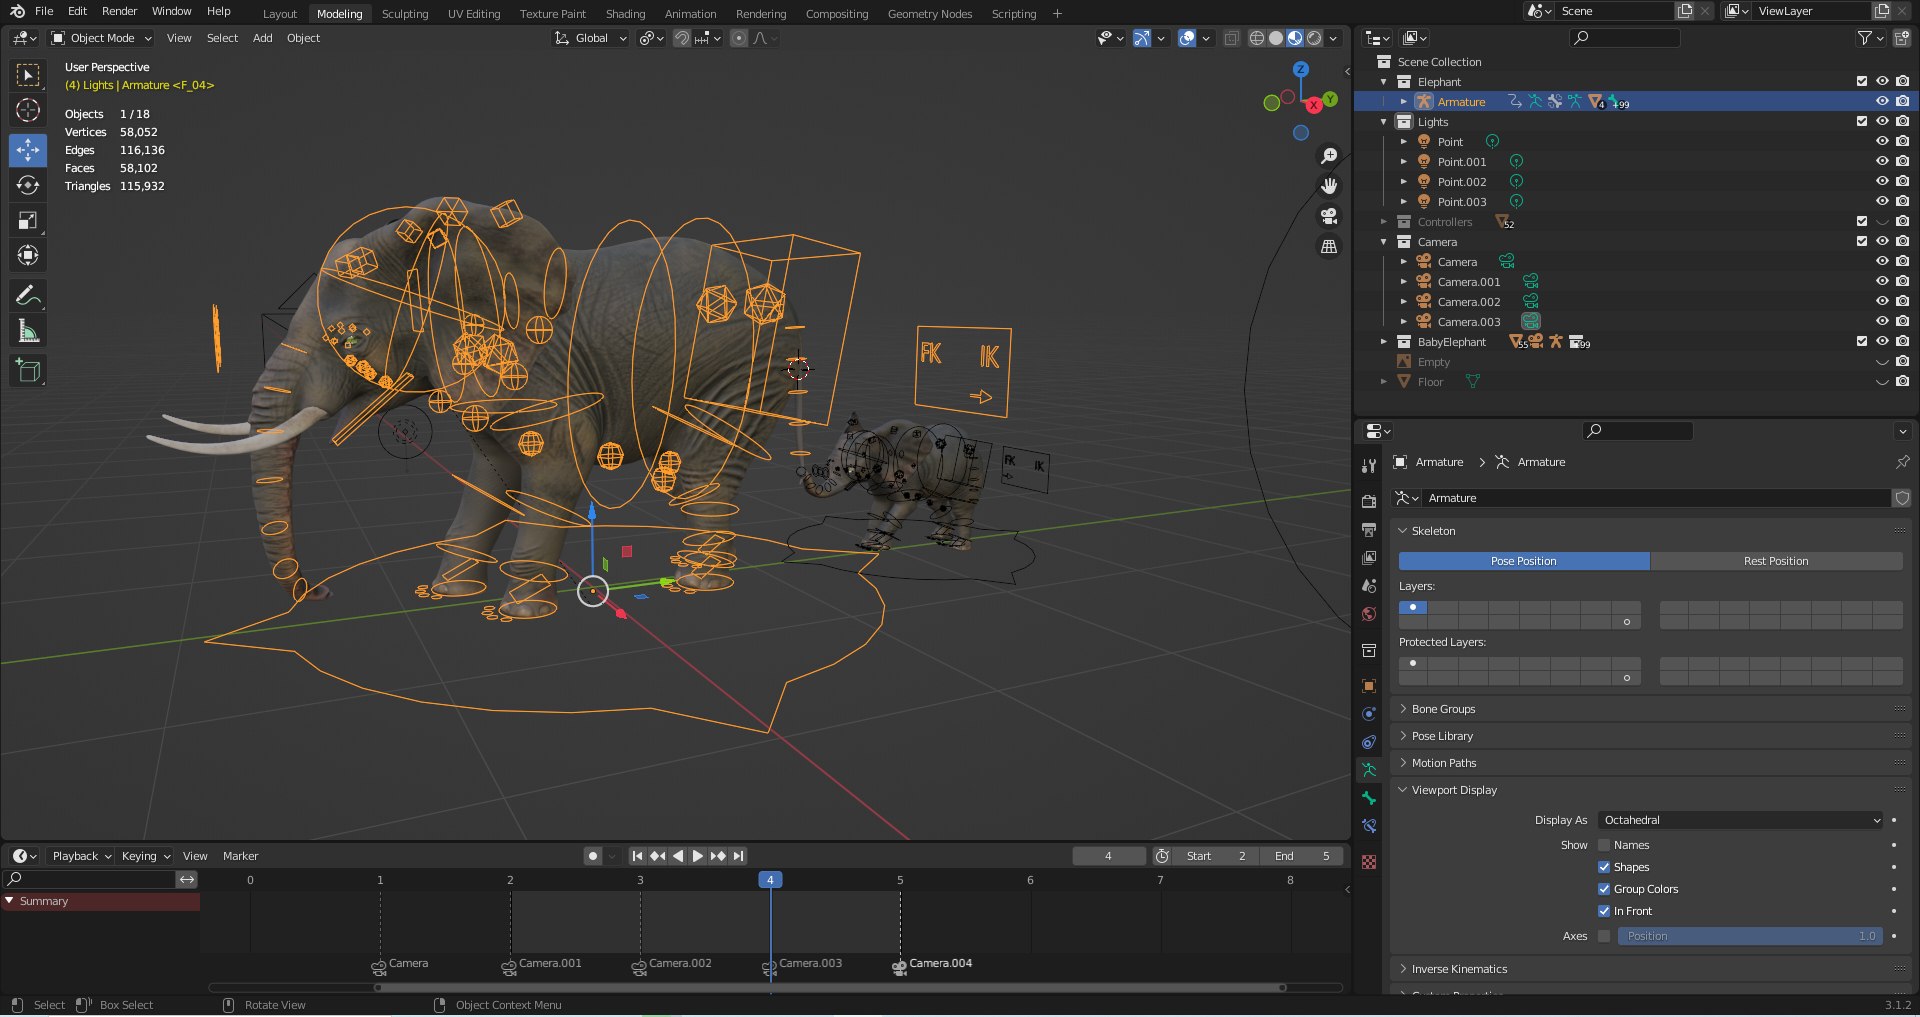Select the Cursor tool in the toolbar
Screen dimensions: 1920x1017
28,110
